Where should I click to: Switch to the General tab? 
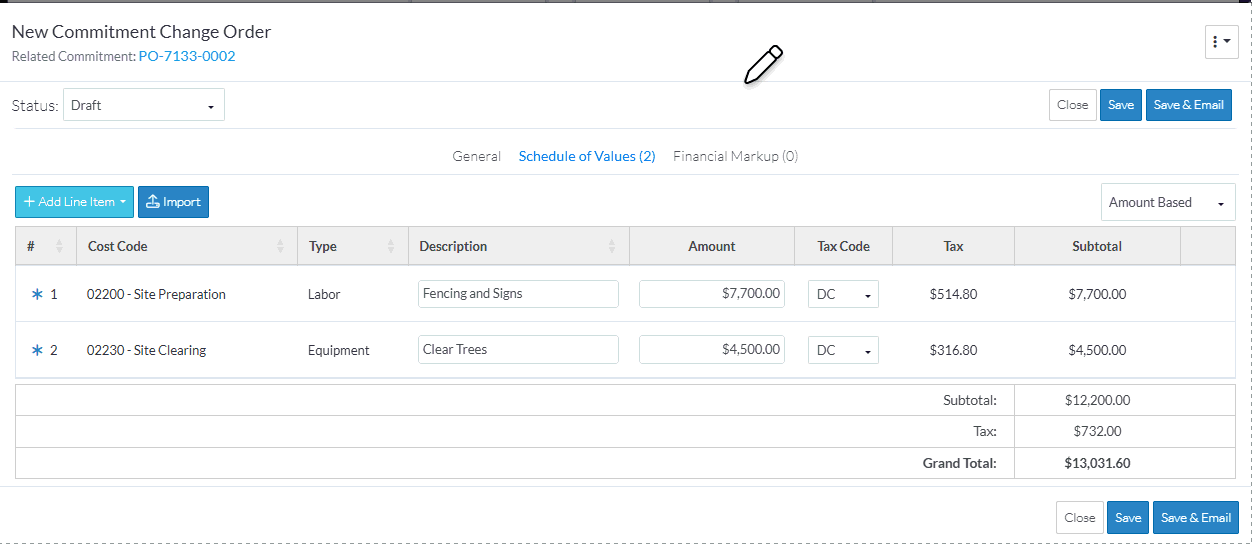(477, 156)
